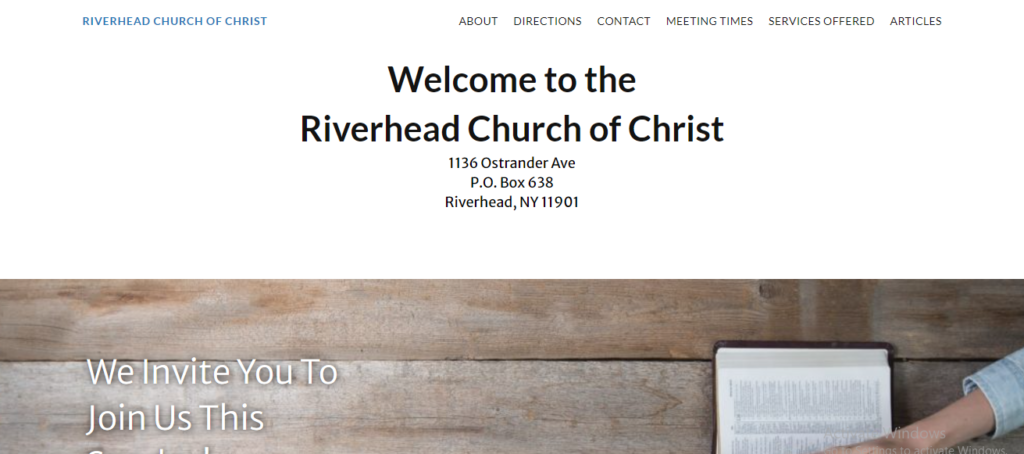Click the Riverhead, NY 11901 line
Image resolution: width=1024 pixels, height=454 pixels.
511,202
